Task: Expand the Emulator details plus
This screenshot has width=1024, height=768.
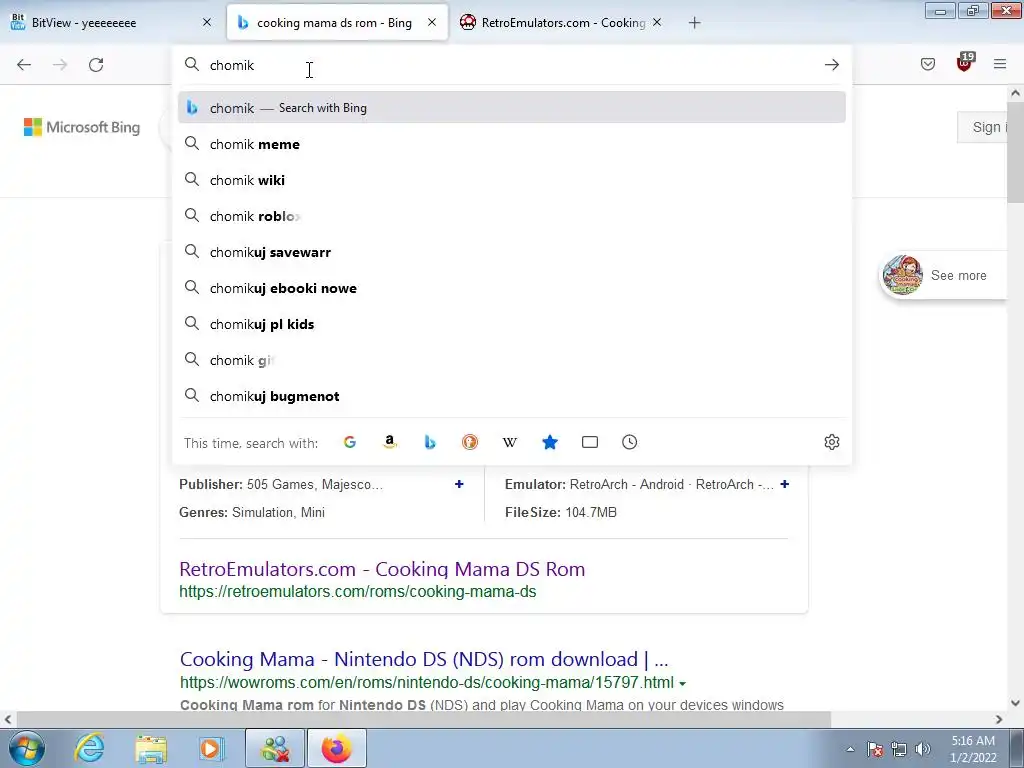Action: 784,484
